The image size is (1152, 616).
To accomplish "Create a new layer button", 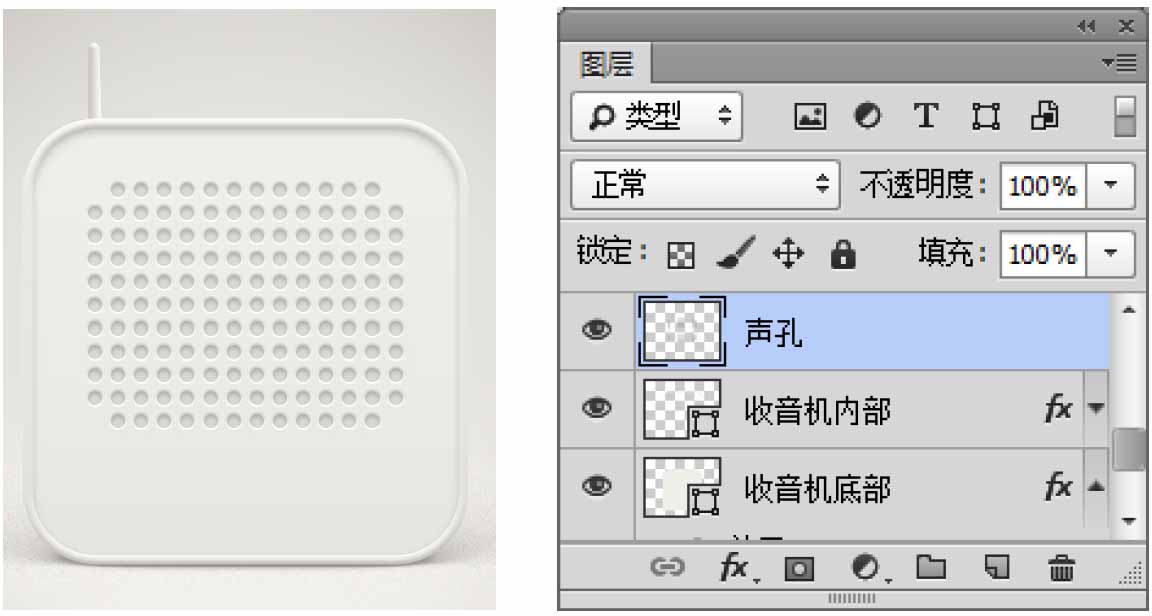I will [997, 567].
